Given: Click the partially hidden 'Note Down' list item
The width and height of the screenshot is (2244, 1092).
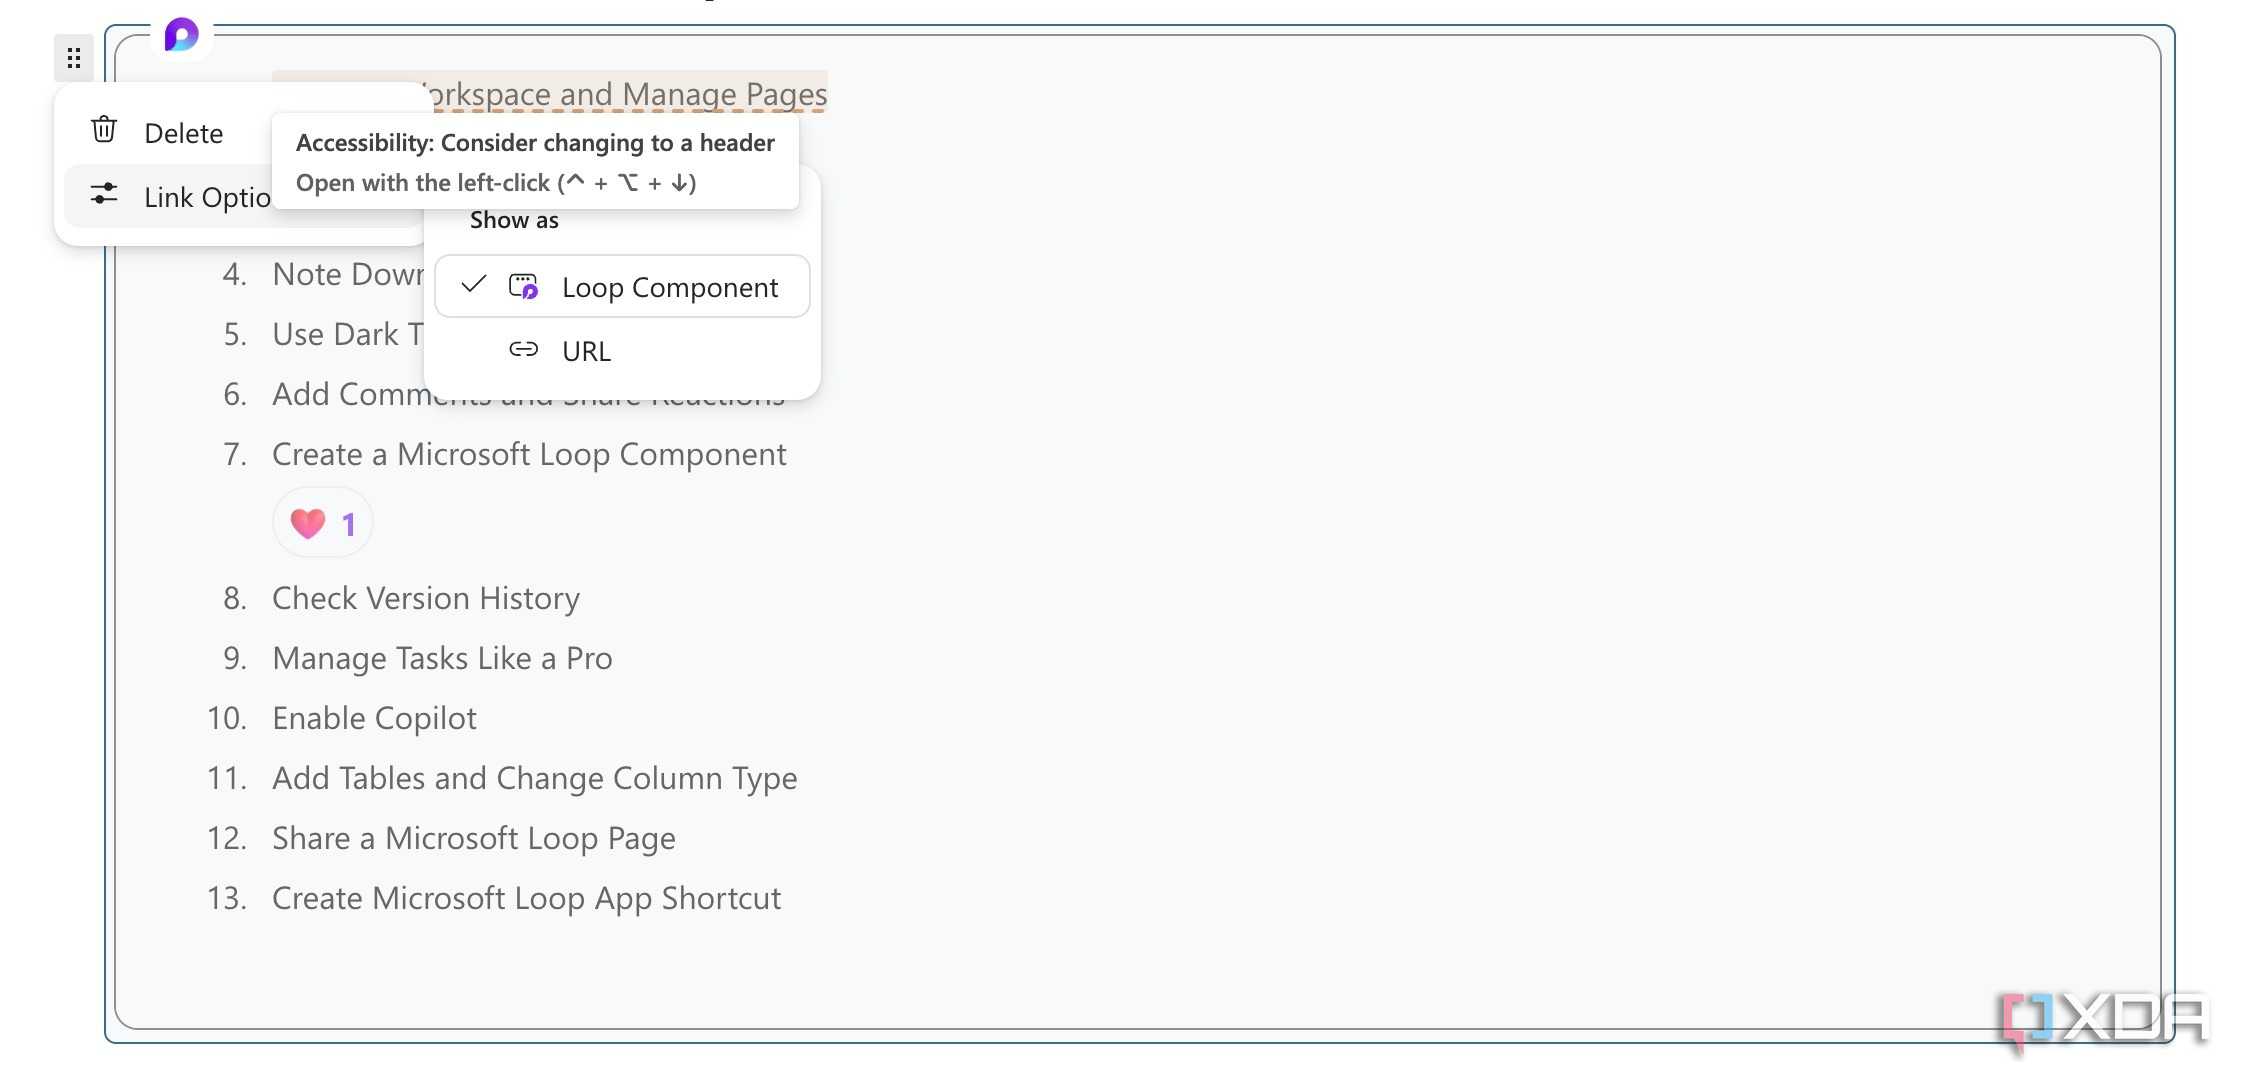Looking at the screenshot, I should pyautogui.click(x=348, y=274).
